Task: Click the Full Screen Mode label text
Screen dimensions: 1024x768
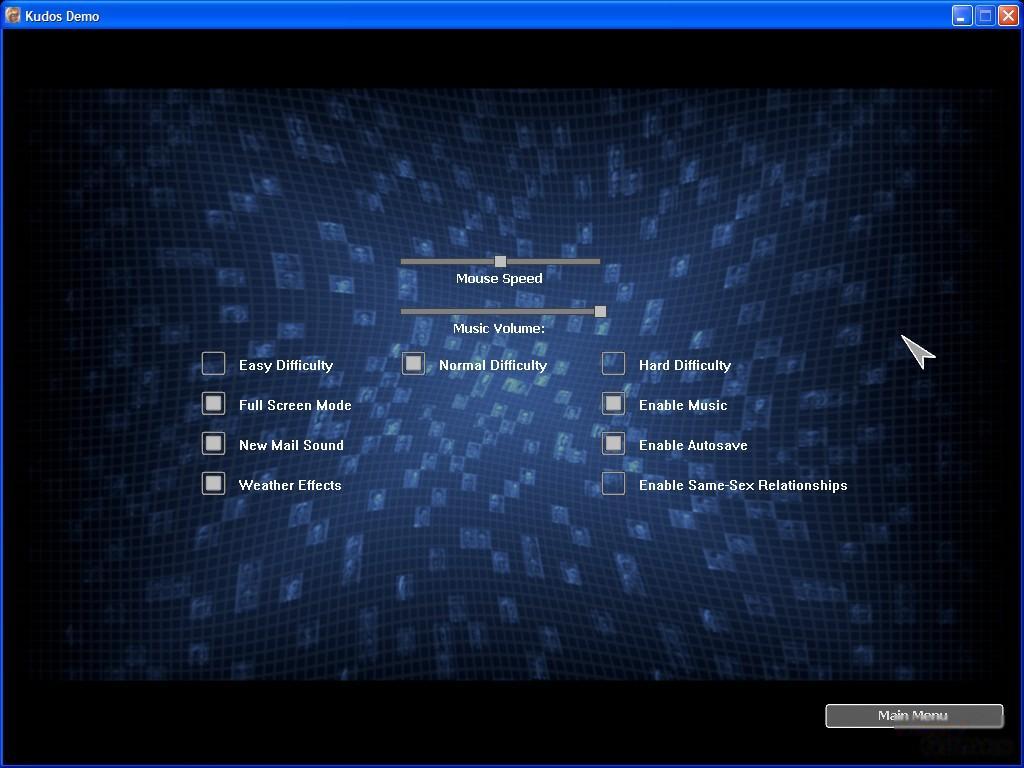Action: pyautogui.click(x=295, y=406)
